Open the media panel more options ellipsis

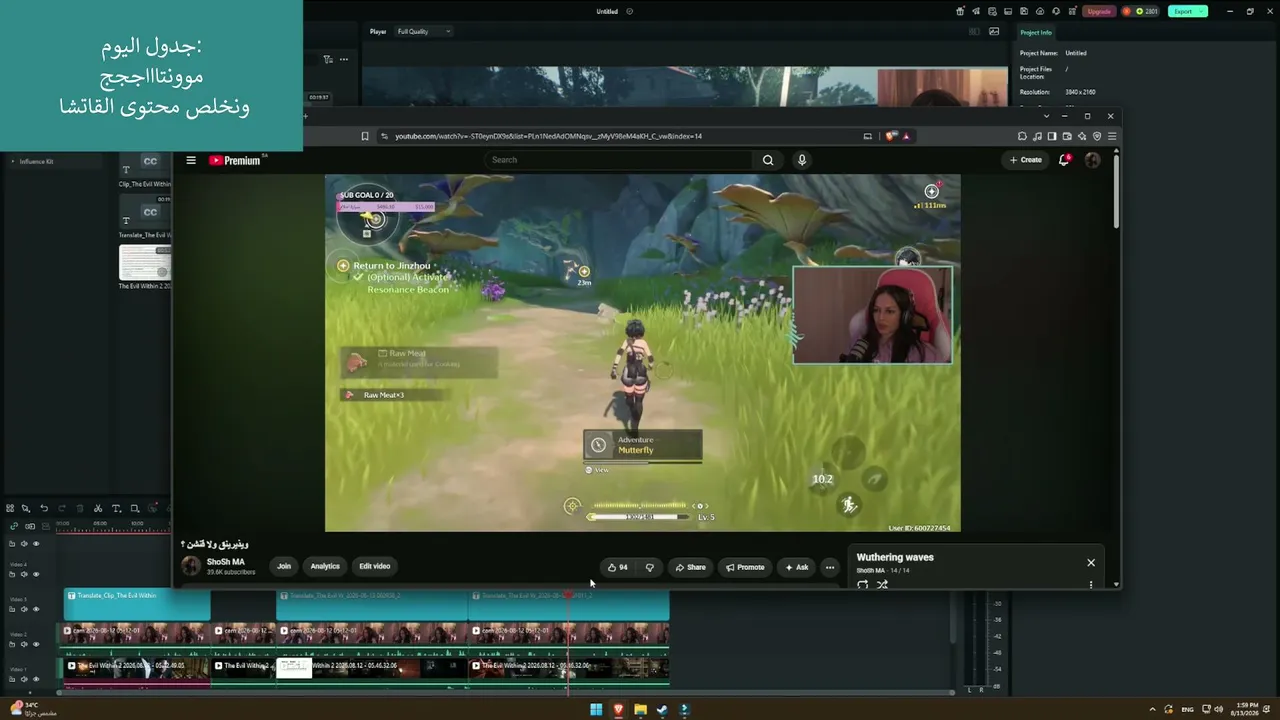[344, 59]
